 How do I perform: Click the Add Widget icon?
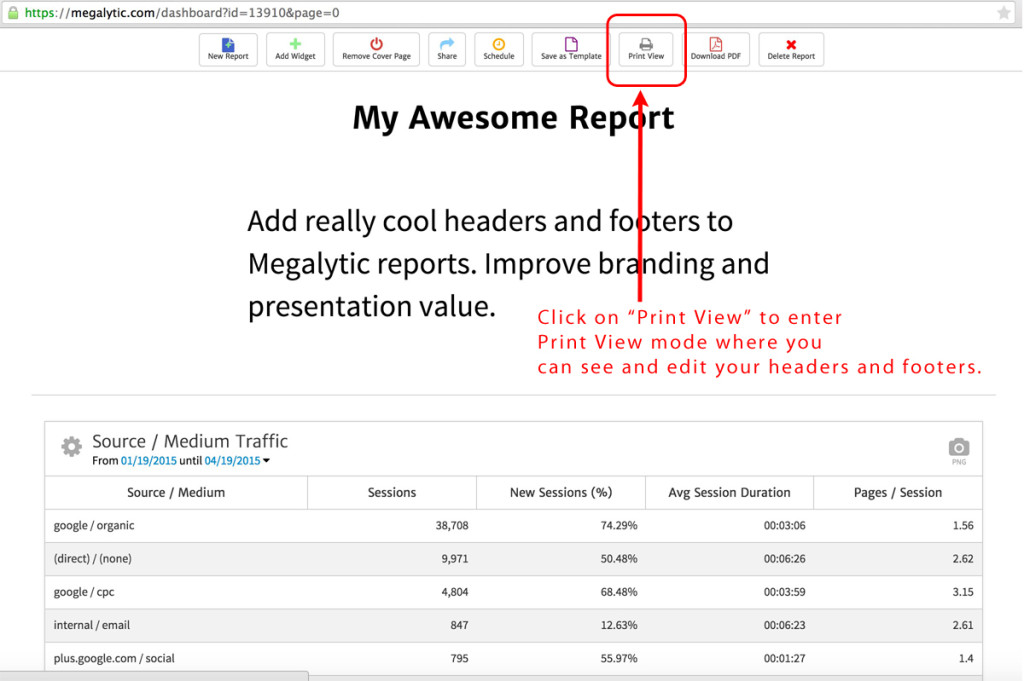295,48
